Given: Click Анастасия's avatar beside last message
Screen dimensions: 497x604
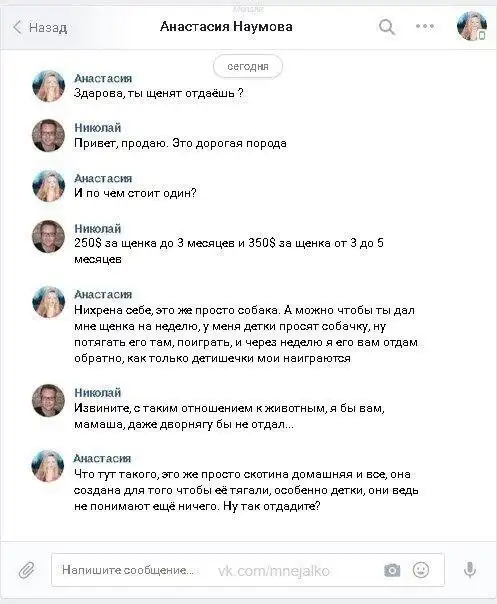Looking at the screenshot, I should click(x=48, y=466).
